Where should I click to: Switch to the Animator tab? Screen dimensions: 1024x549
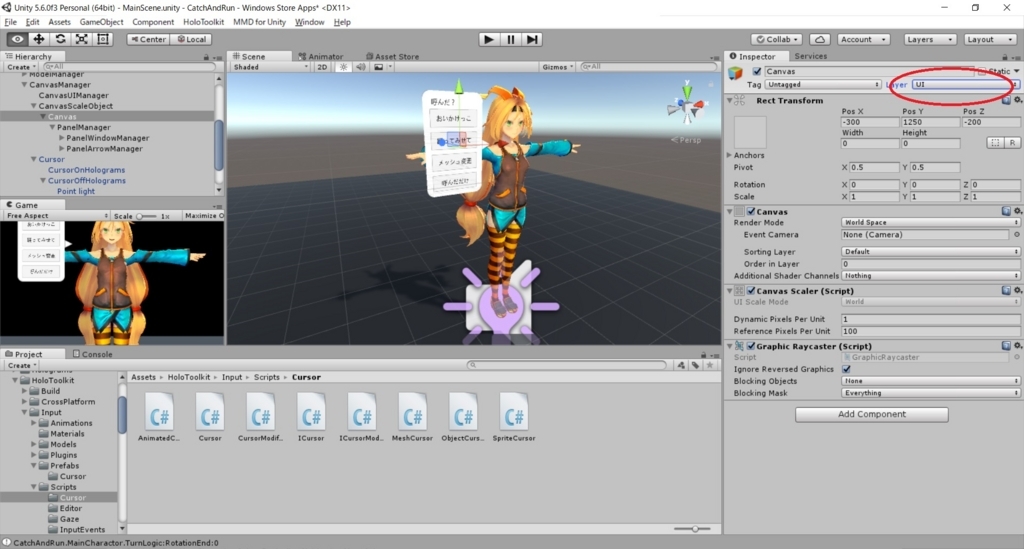click(321, 56)
